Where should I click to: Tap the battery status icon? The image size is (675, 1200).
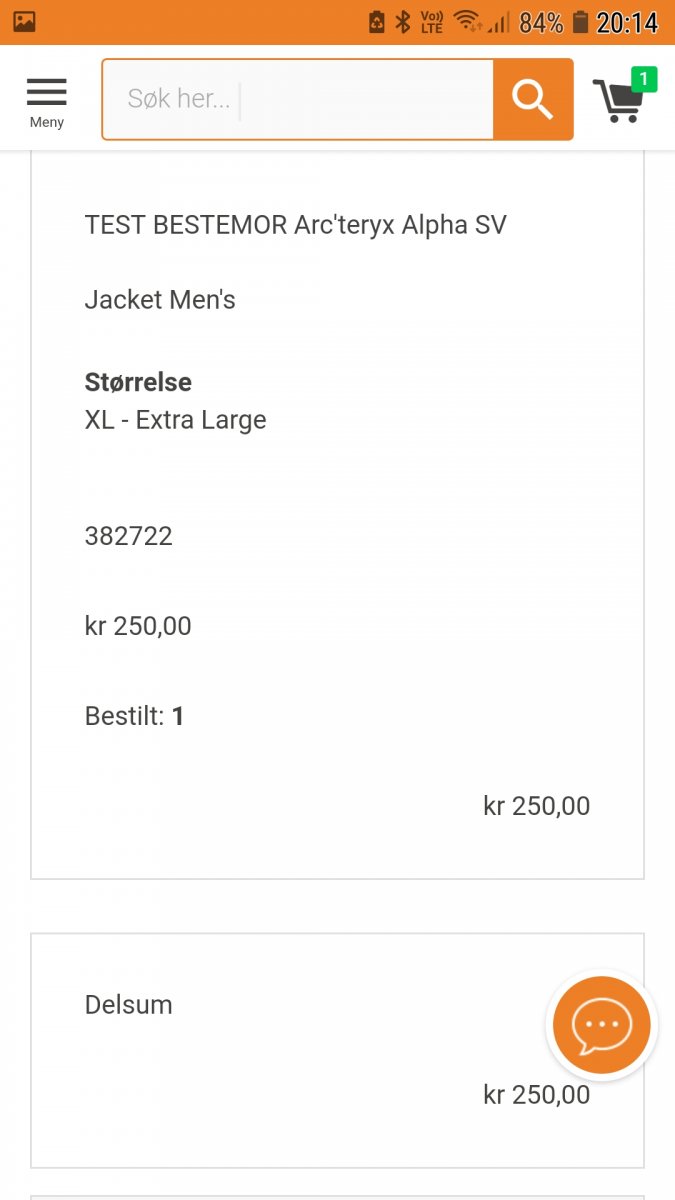(580, 22)
